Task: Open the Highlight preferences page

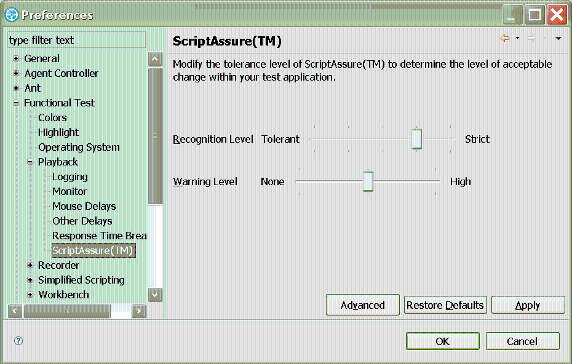Action: (59, 132)
